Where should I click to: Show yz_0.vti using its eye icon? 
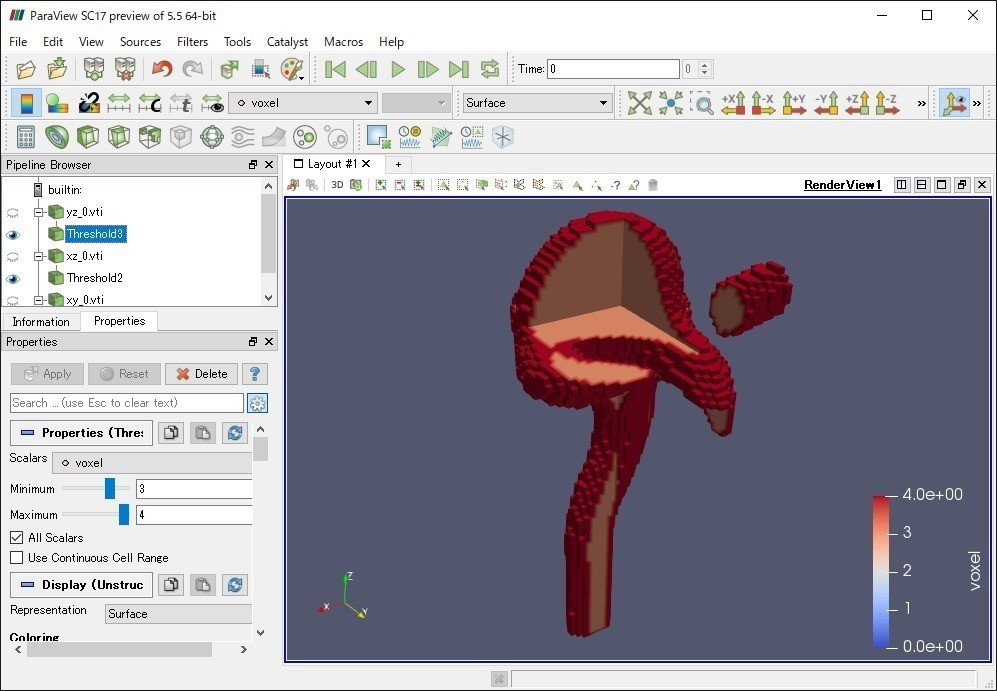pos(13,213)
